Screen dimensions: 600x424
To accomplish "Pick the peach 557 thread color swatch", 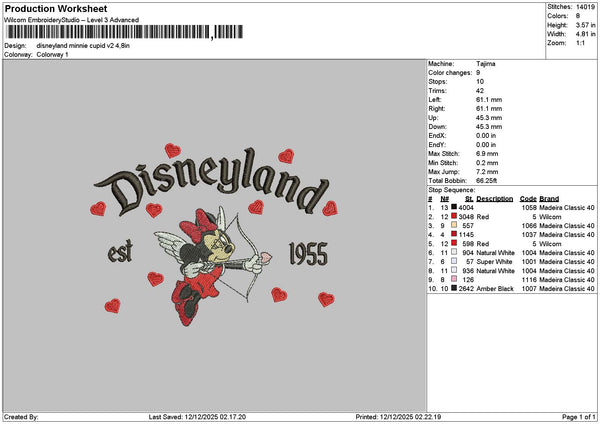I will click(455, 226).
